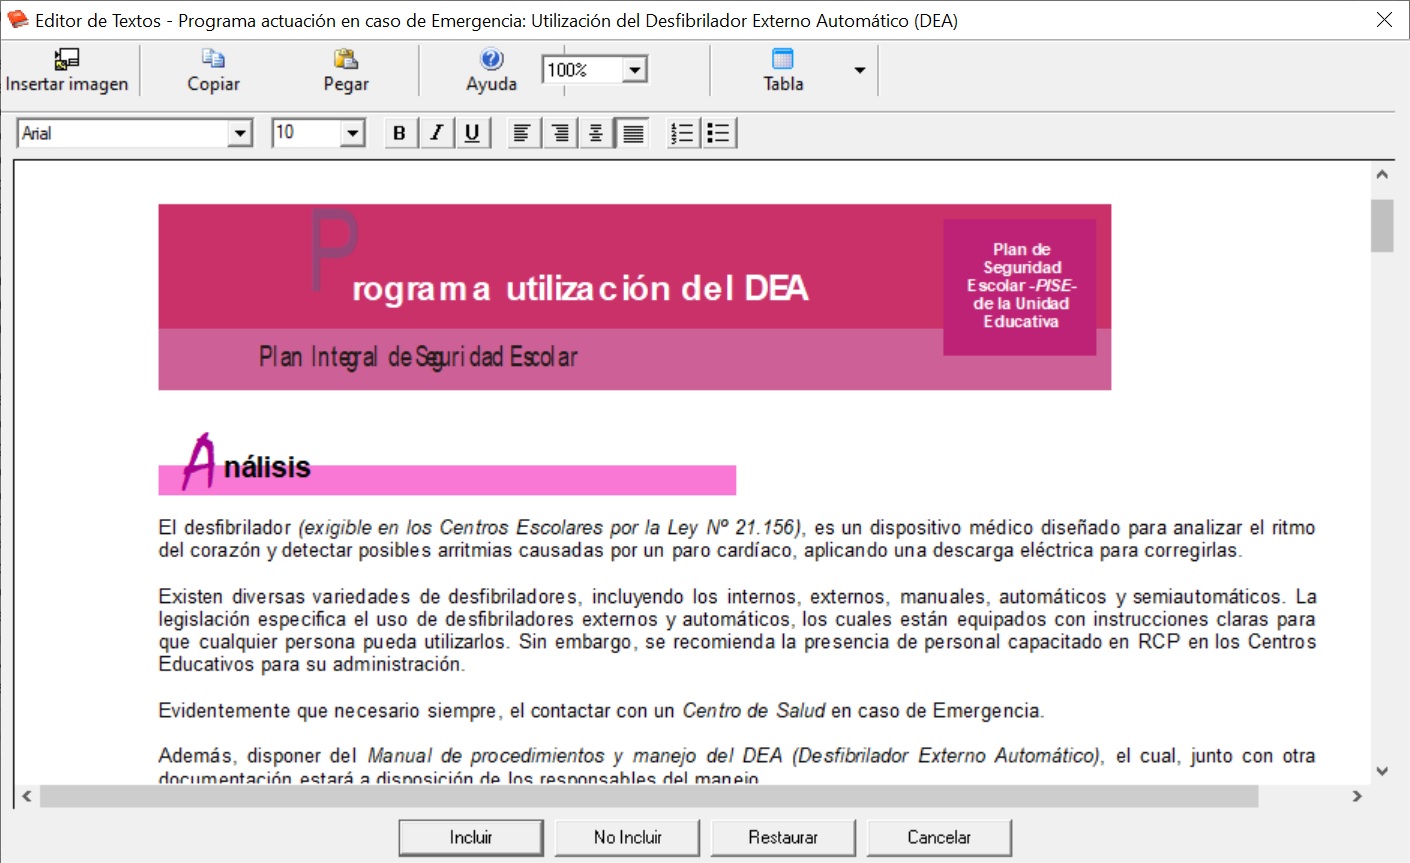Click the app icon in title bar
Screen dimensions: 1410x863
pyautogui.click(x=17, y=20)
